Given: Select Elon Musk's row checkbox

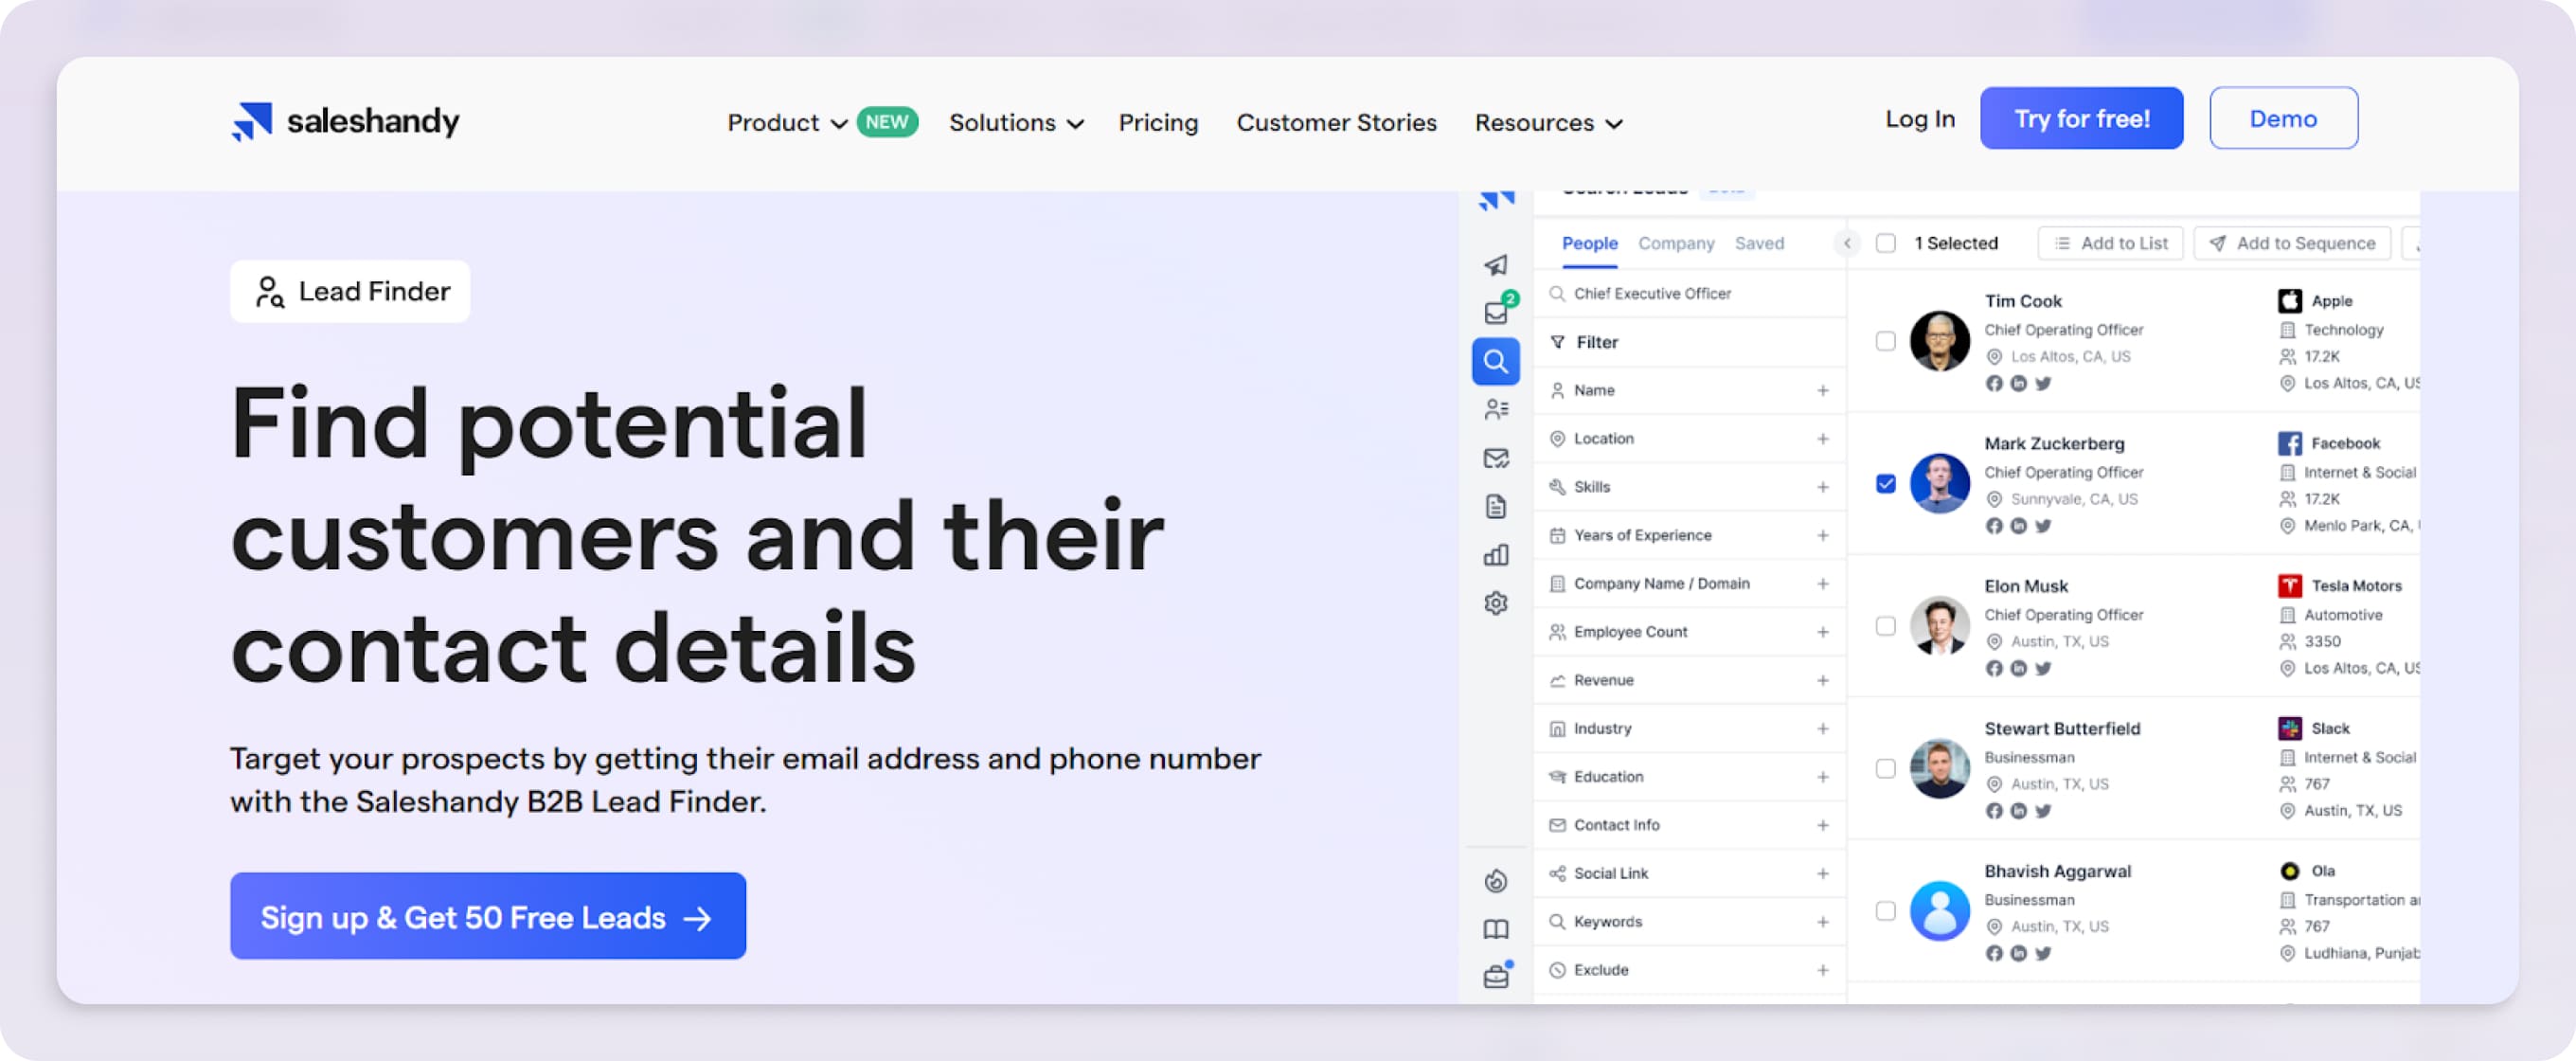Looking at the screenshot, I should (1886, 626).
